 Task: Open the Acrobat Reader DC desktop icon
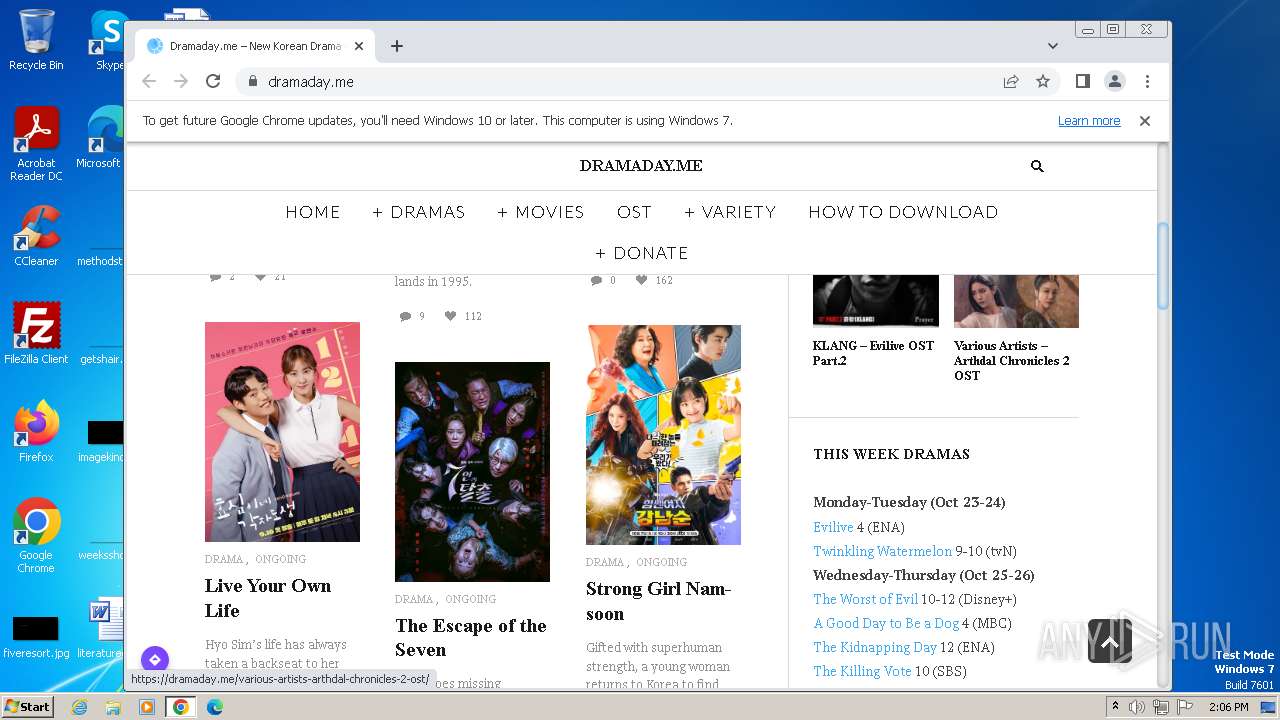pos(36,144)
